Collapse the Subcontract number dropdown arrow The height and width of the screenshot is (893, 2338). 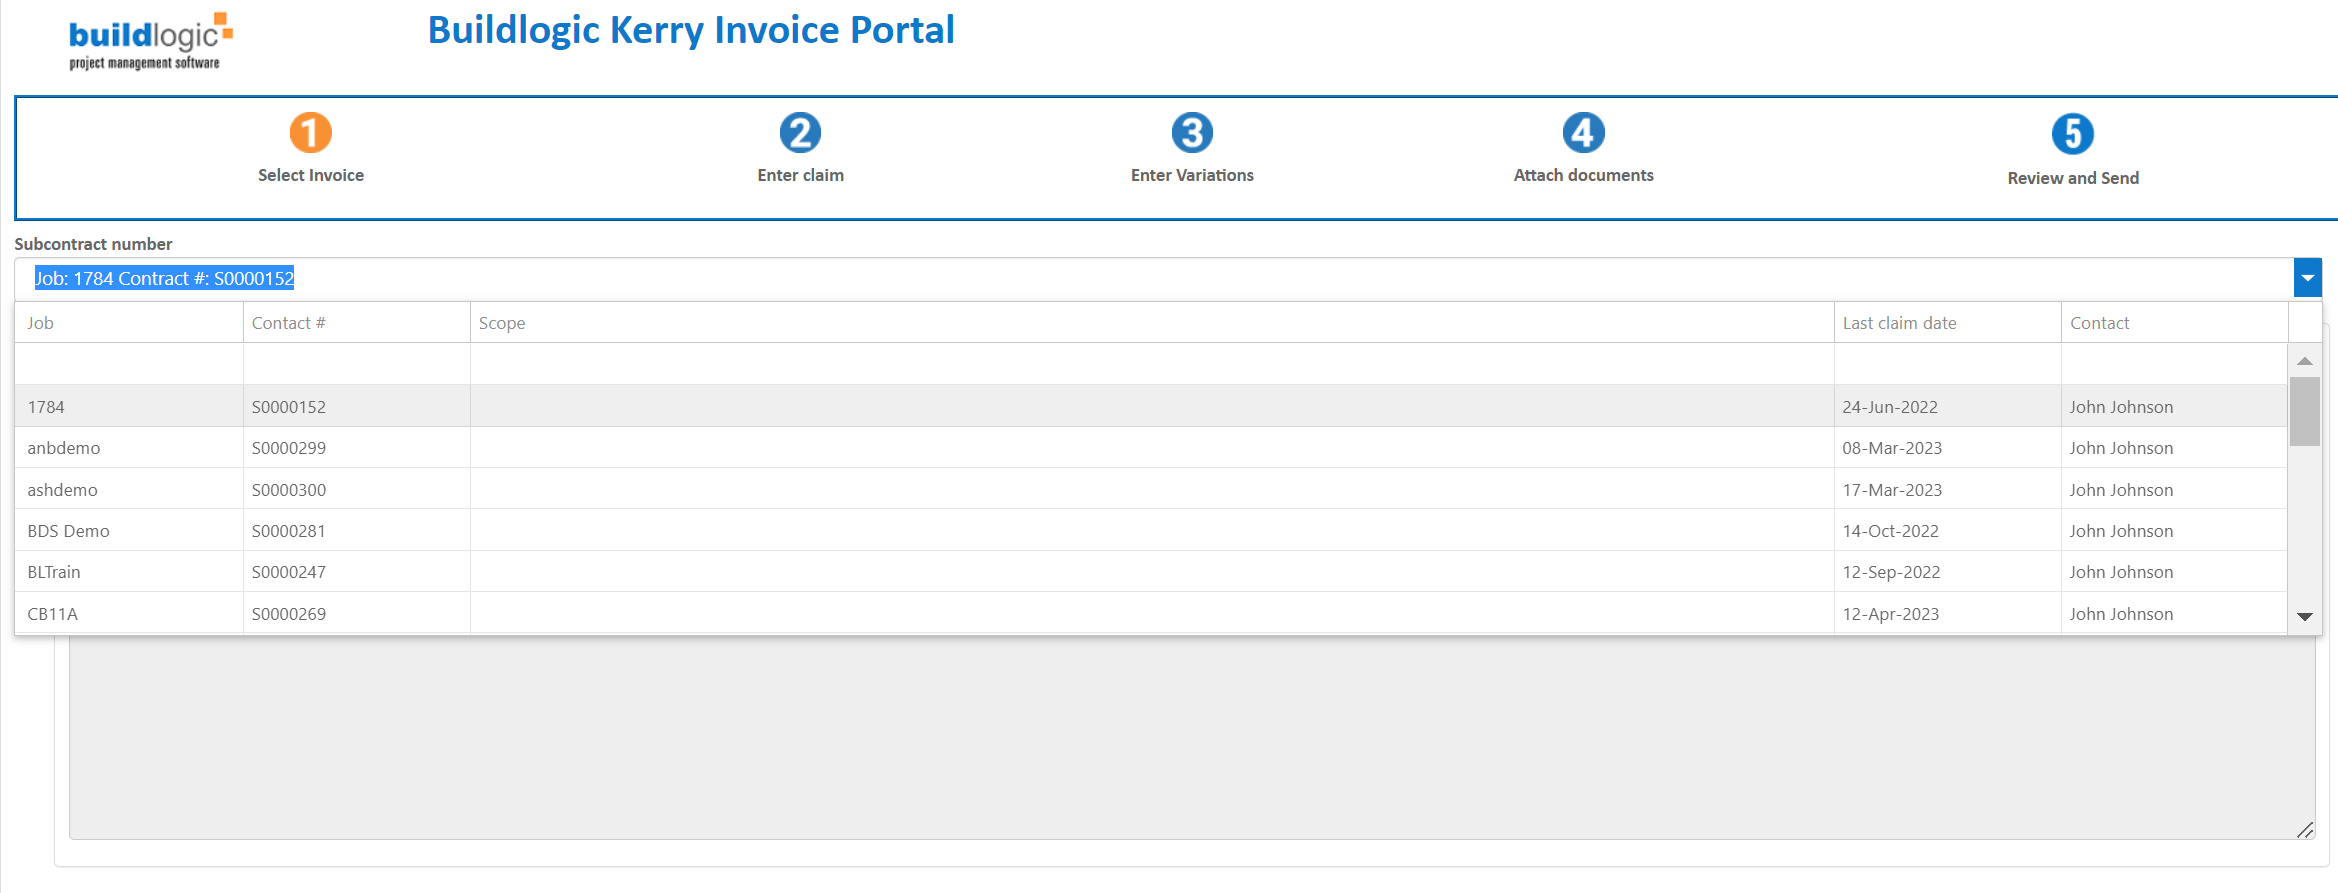point(2308,278)
